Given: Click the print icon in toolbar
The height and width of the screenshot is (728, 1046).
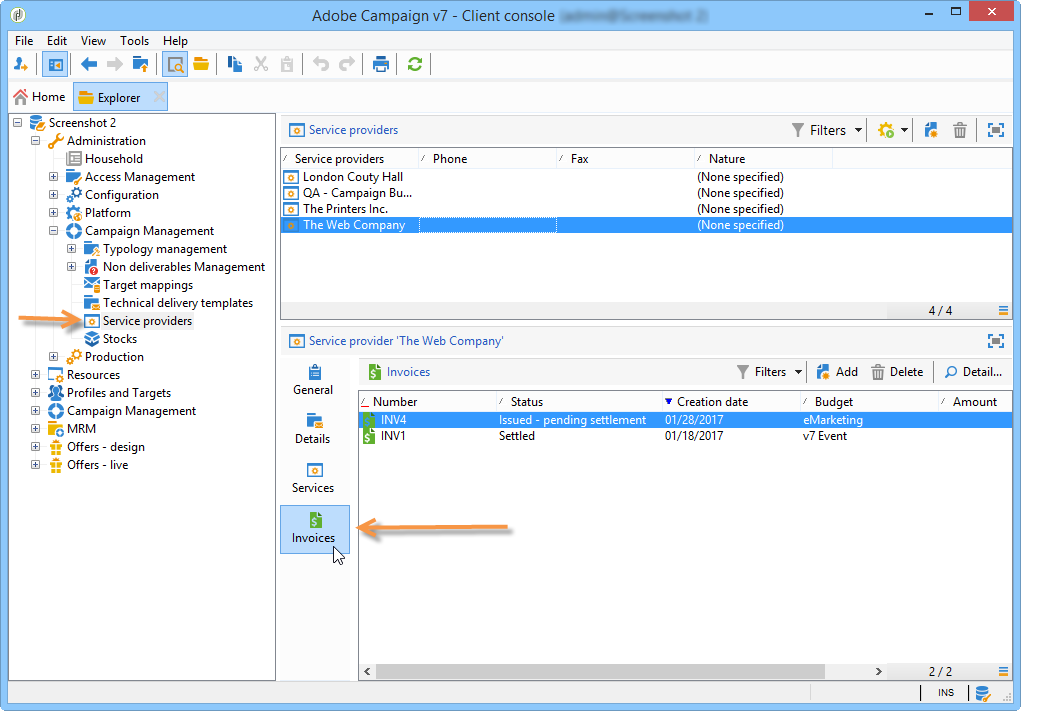Looking at the screenshot, I should (x=381, y=65).
